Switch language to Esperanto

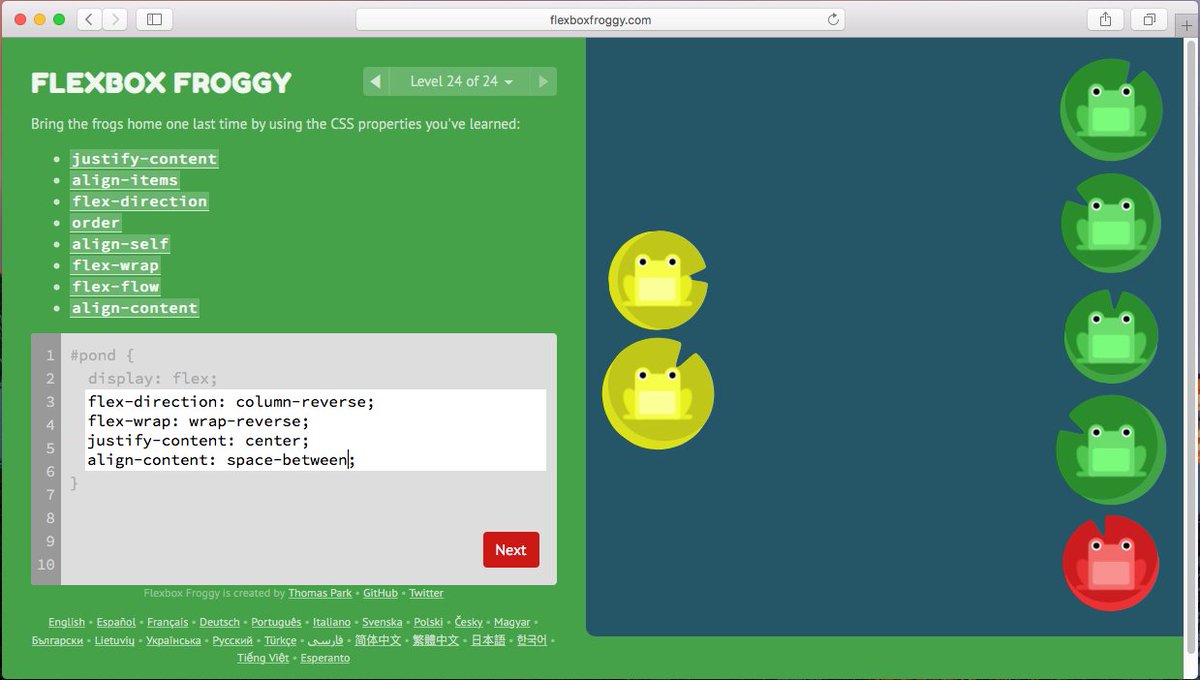pos(326,658)
